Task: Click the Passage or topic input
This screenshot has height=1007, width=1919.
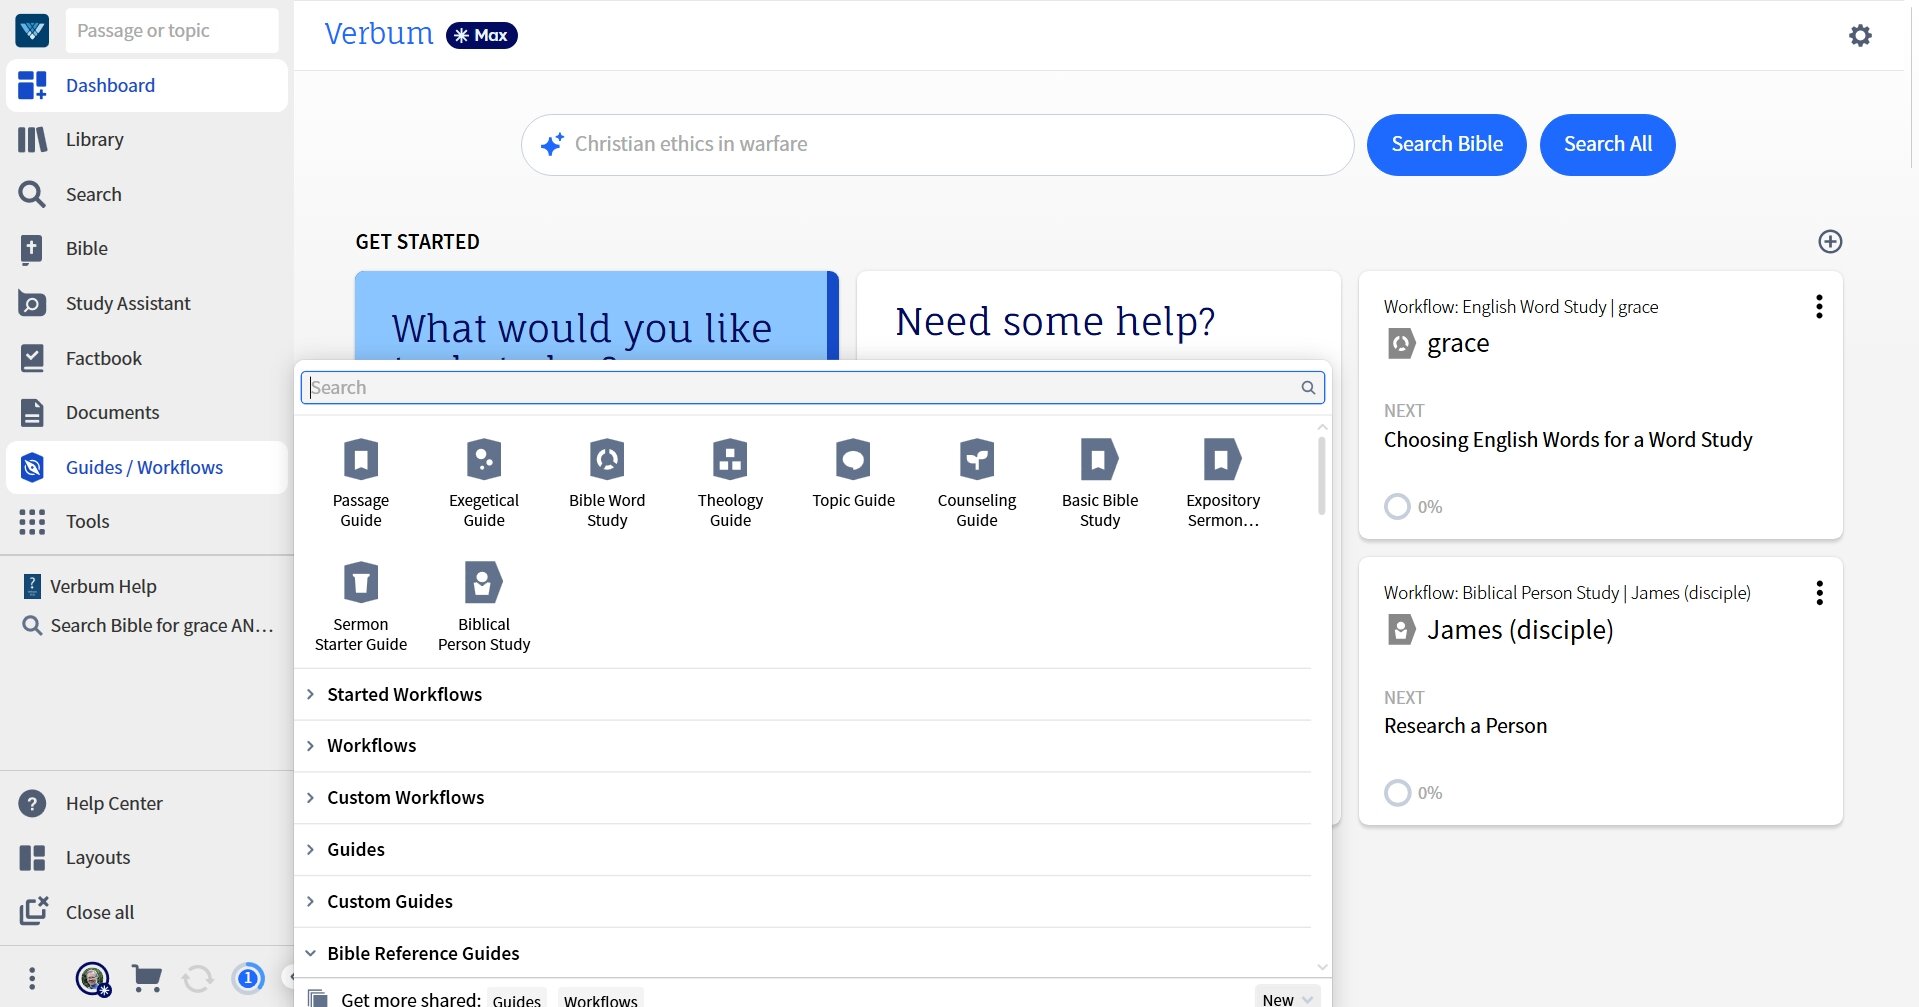Action: tap(172, 31)
